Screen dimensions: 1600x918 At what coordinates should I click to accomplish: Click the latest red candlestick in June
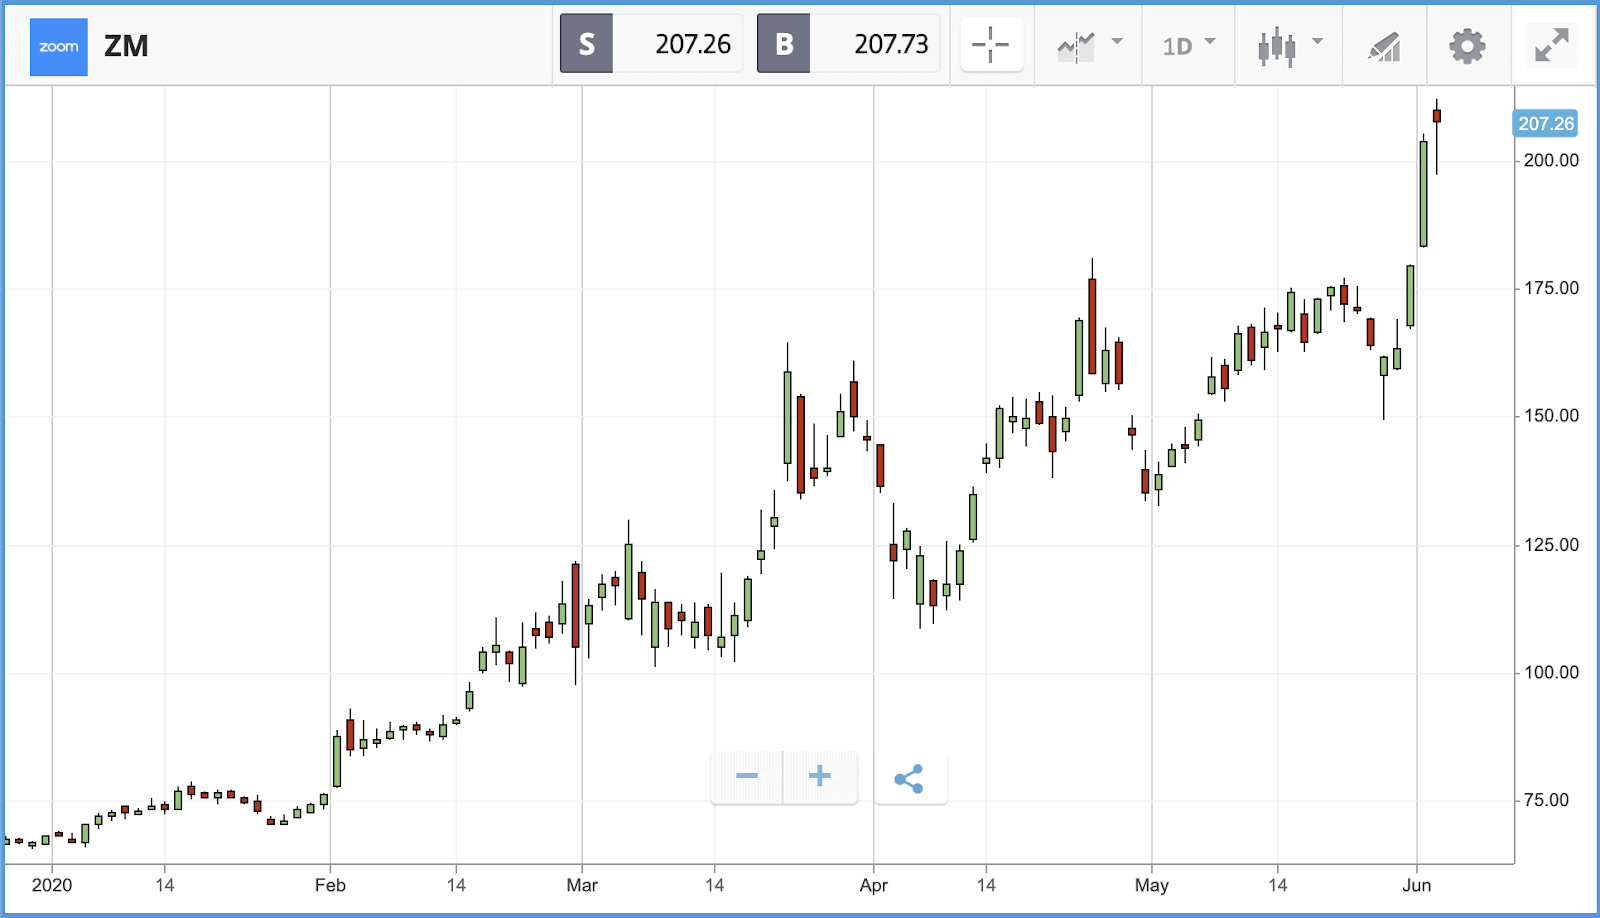1437,117
